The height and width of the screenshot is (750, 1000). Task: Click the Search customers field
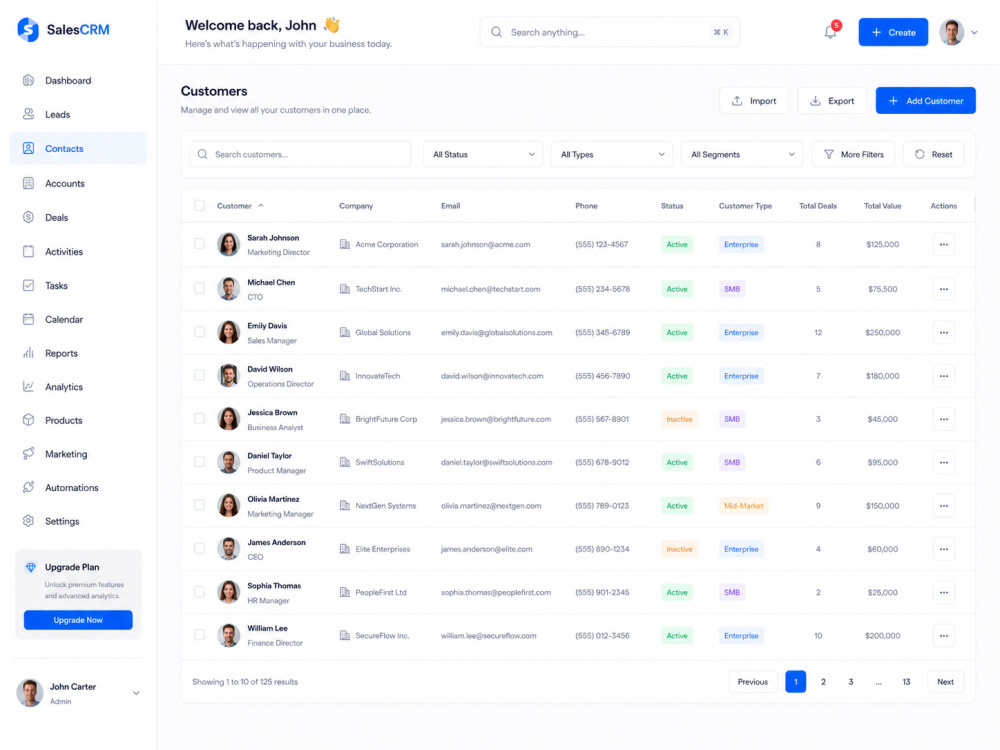(300, 154)
